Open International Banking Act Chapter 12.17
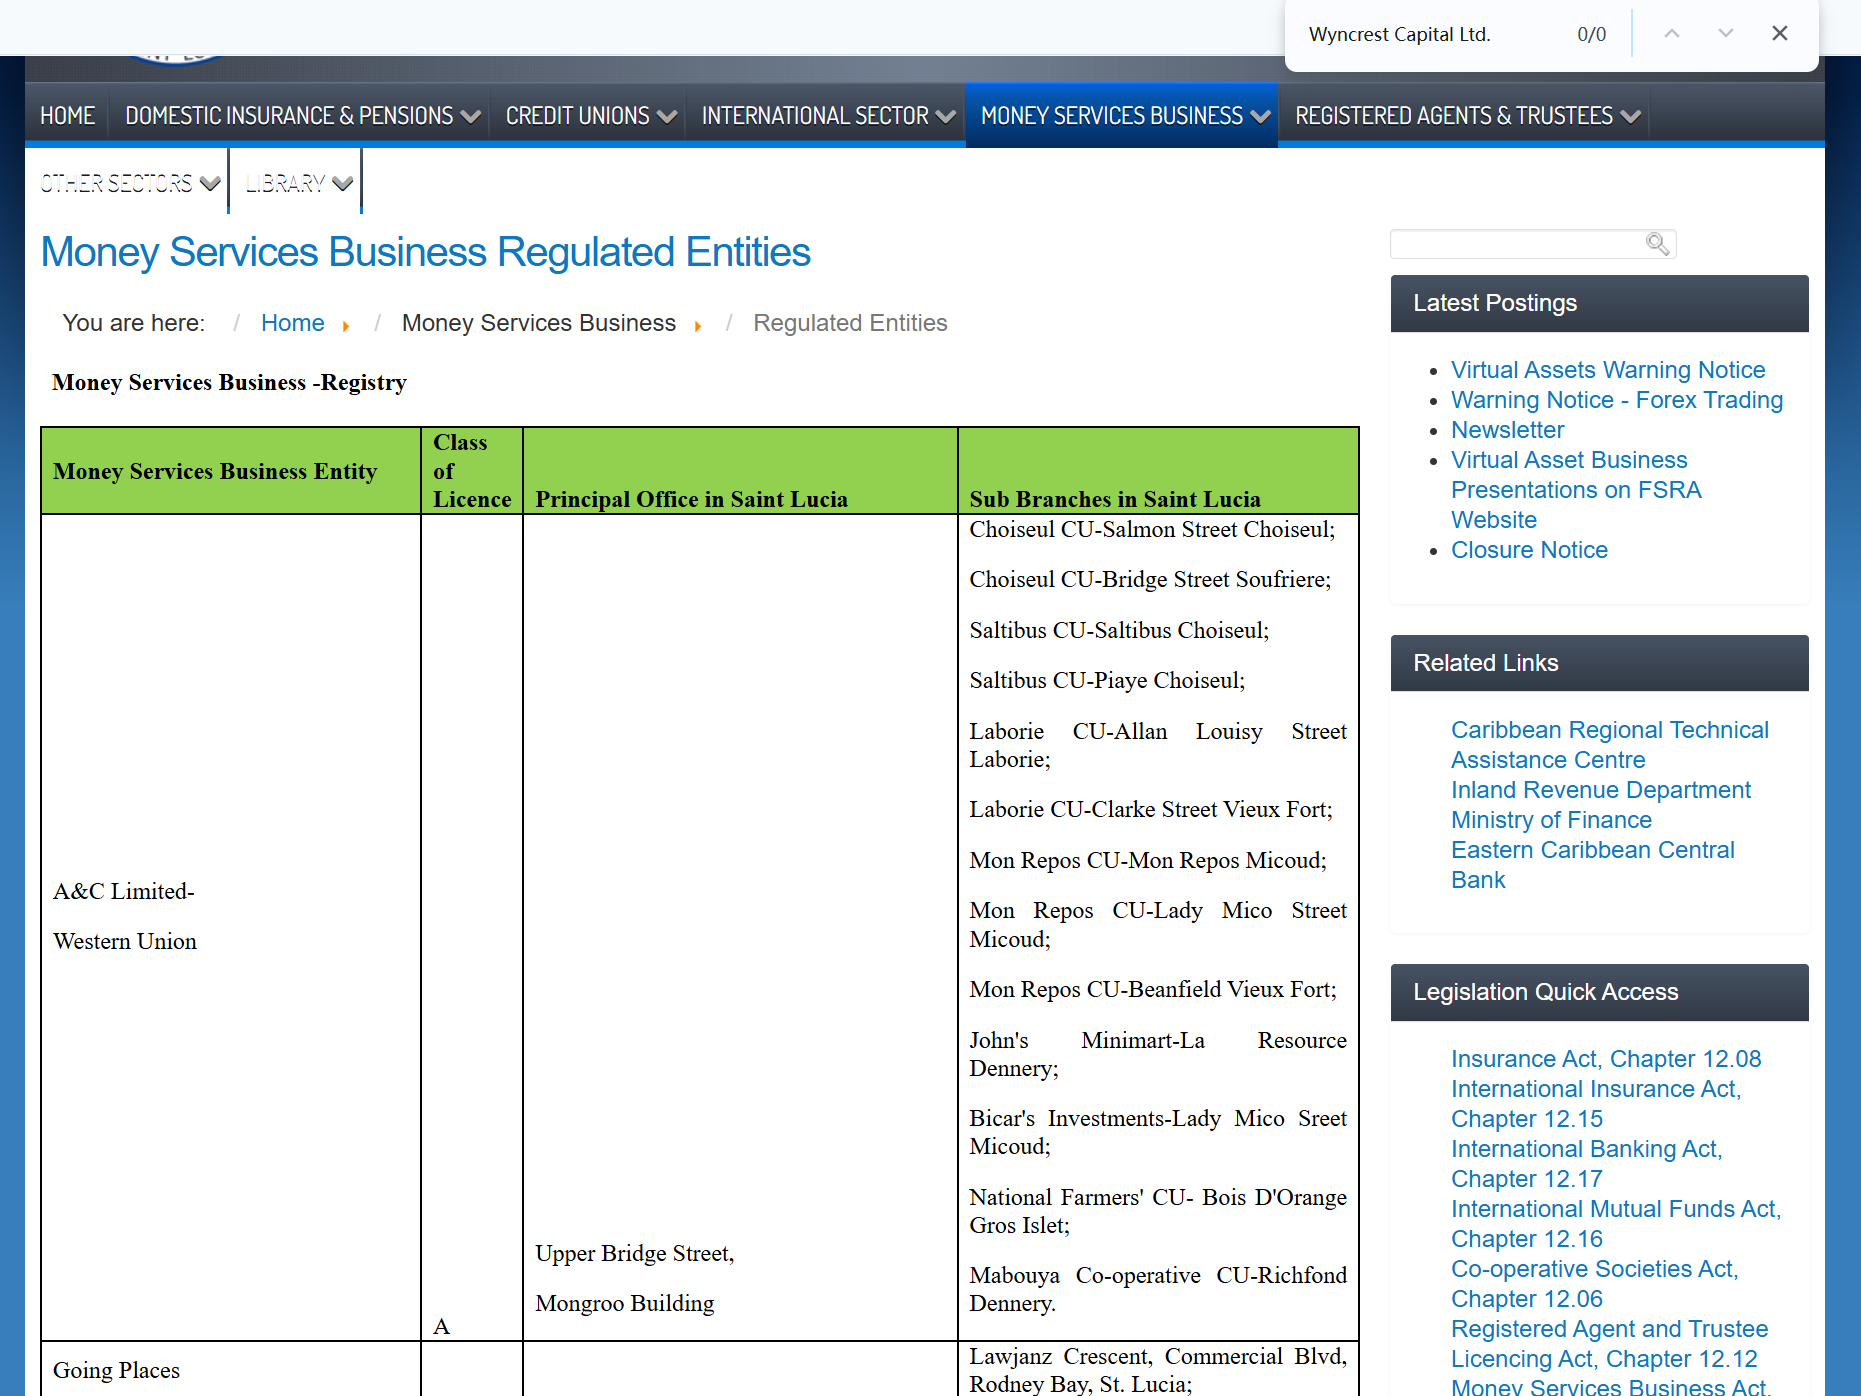Image resolution: width=1861 pixels, height=1396 pixels. [1587, 1164]
